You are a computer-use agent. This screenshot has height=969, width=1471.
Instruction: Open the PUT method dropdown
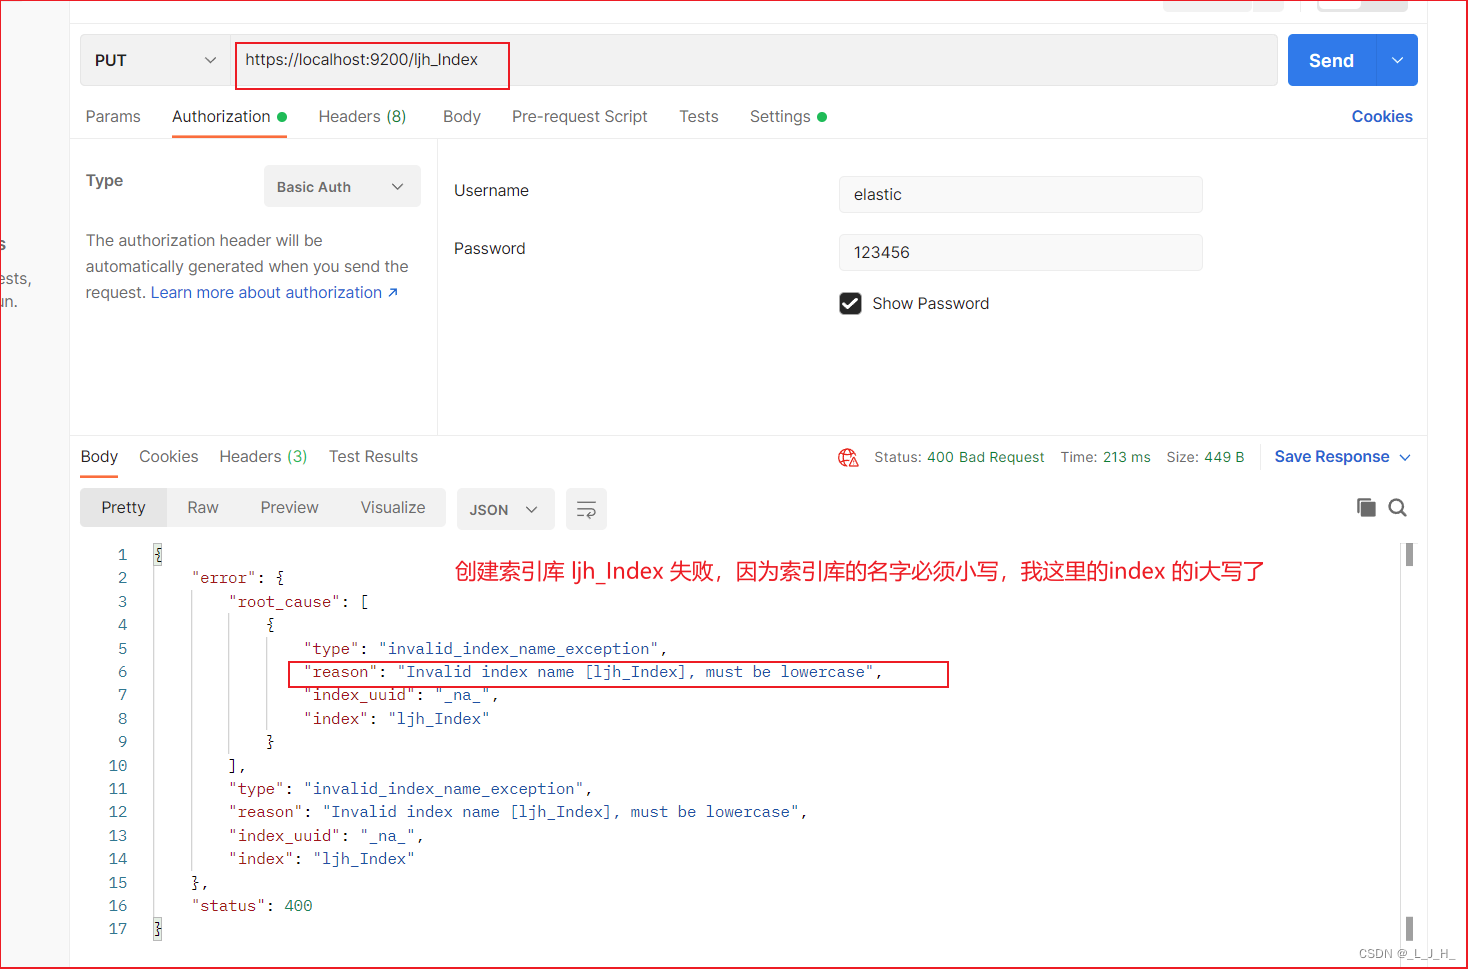156,60
